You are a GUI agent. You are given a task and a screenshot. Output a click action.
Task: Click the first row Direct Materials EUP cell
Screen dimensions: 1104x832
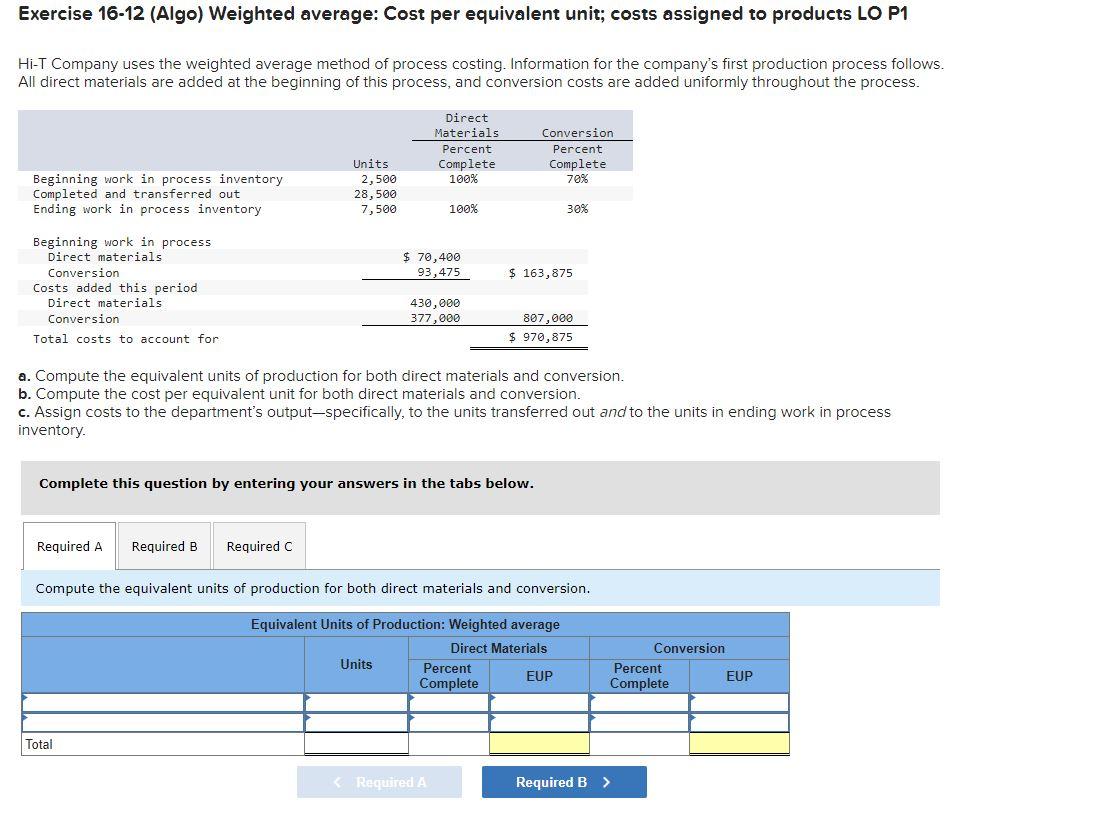click(539, 702)
